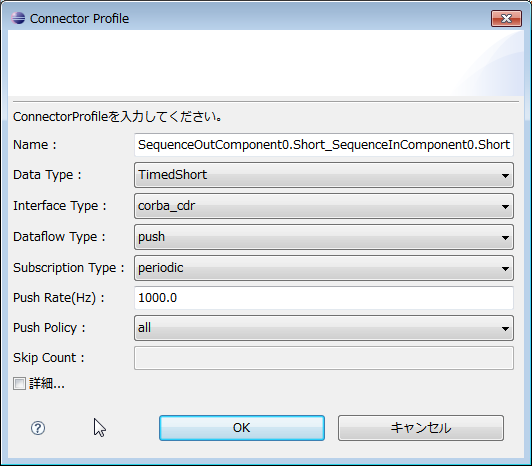
Task: Enable the 詳細... details checkbox
Action: coord(19,384)
